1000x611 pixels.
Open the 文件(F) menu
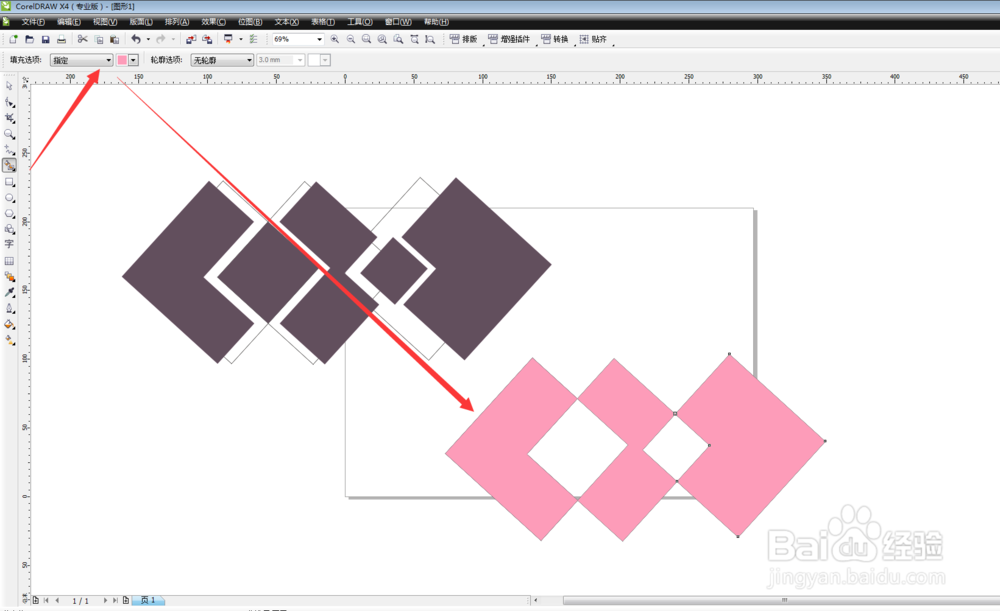[33, 22]
